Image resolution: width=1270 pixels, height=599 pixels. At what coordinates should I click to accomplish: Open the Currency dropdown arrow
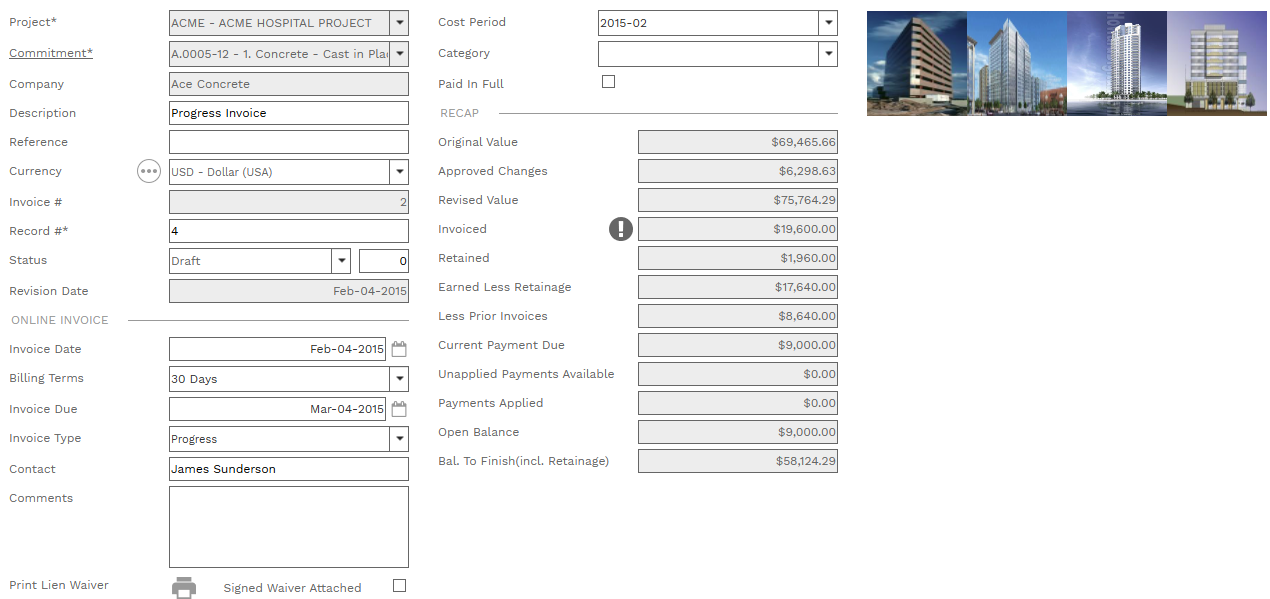[399, 172]
